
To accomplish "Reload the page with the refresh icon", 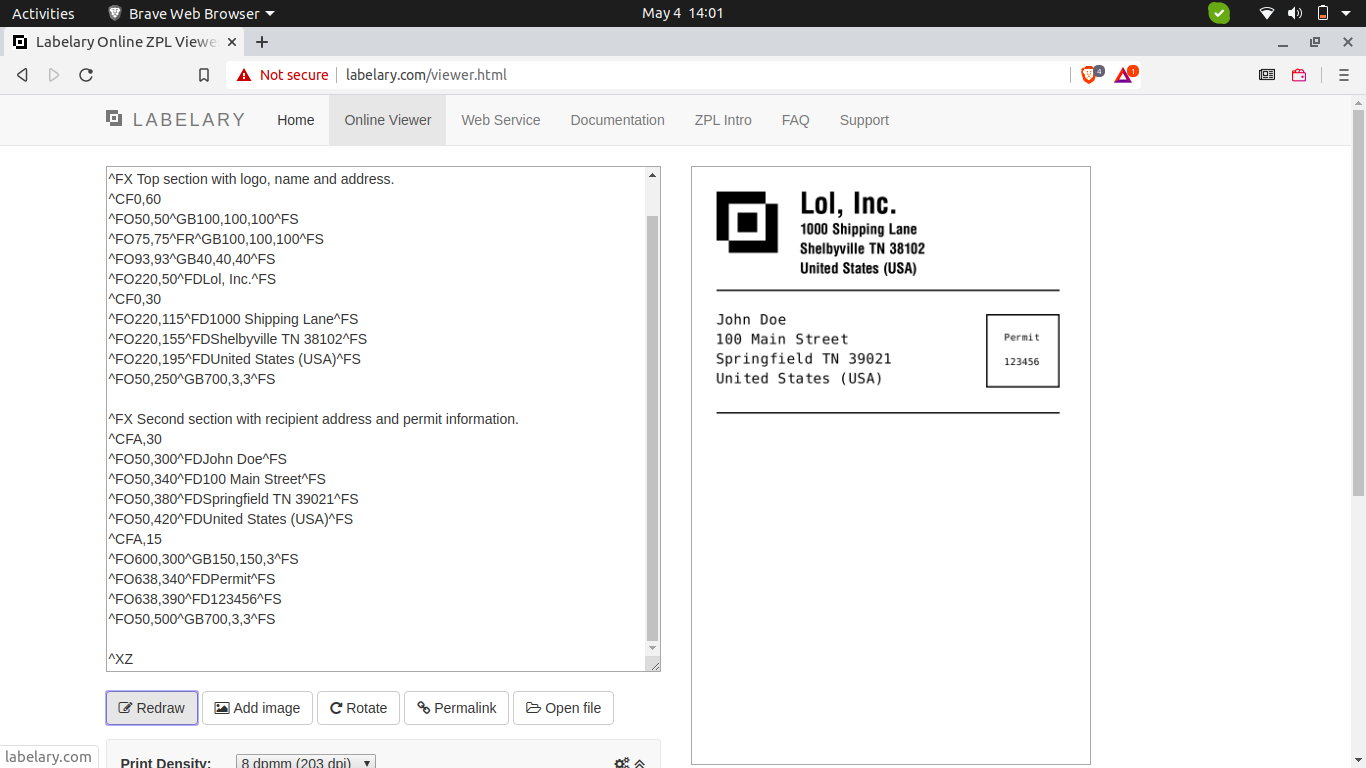I will (x=86, y=74).
